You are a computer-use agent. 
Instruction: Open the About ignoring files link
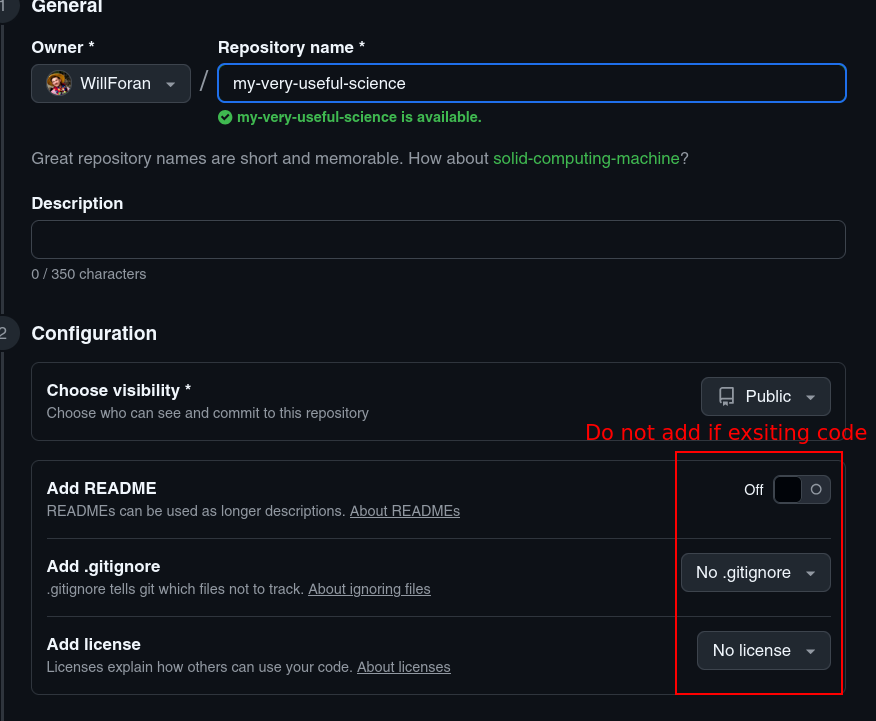[x=369, y=589]
